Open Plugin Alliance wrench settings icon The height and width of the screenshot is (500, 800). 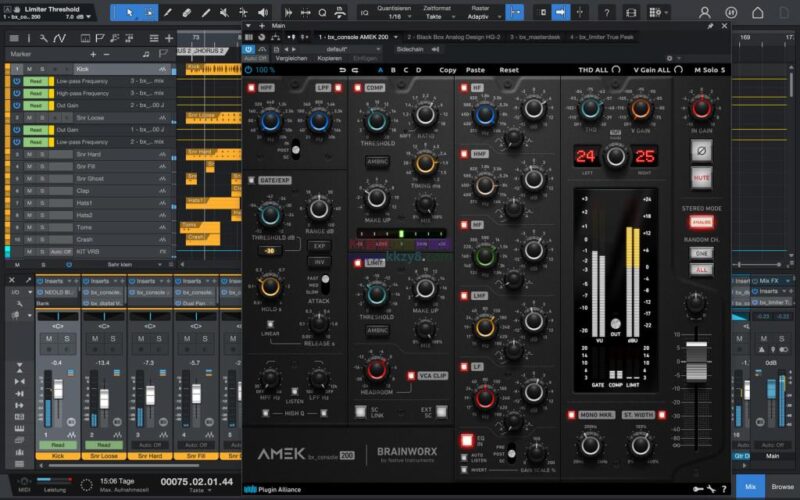point(711,489)
